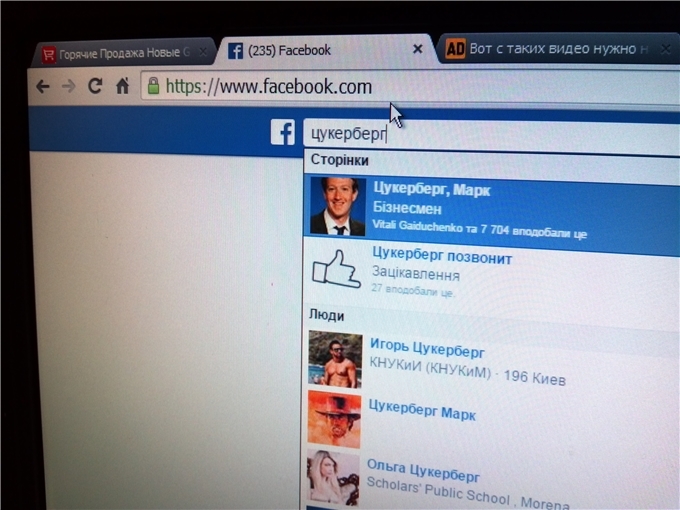Open Ольга Цукерберг profile result
Screen dimensions: 680x510
[x=490, y=479]
